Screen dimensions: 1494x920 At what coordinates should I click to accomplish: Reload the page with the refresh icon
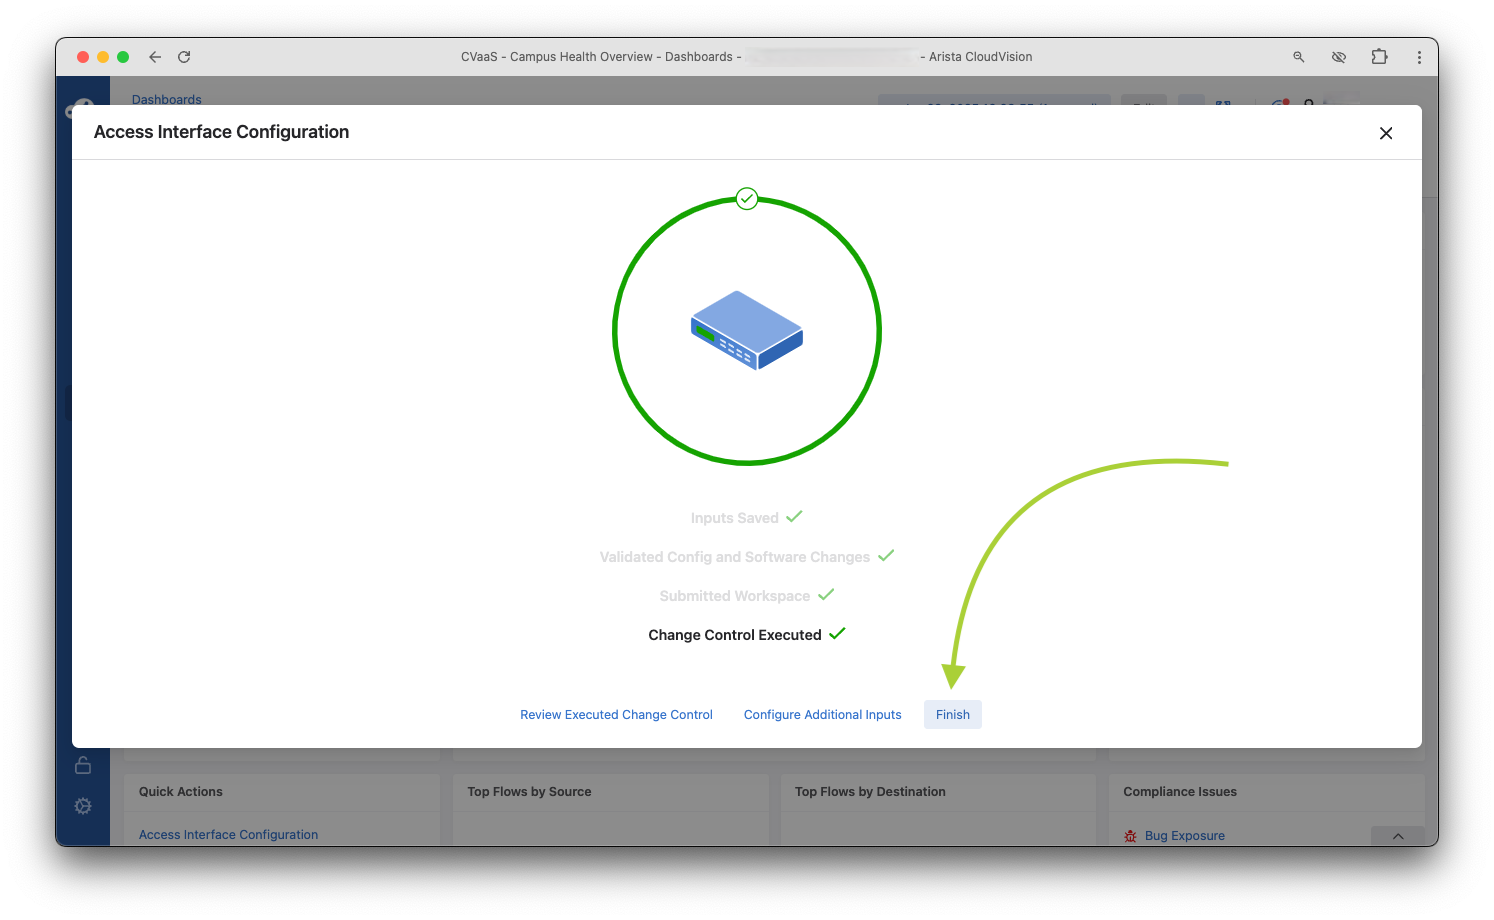tap(184, 57)
